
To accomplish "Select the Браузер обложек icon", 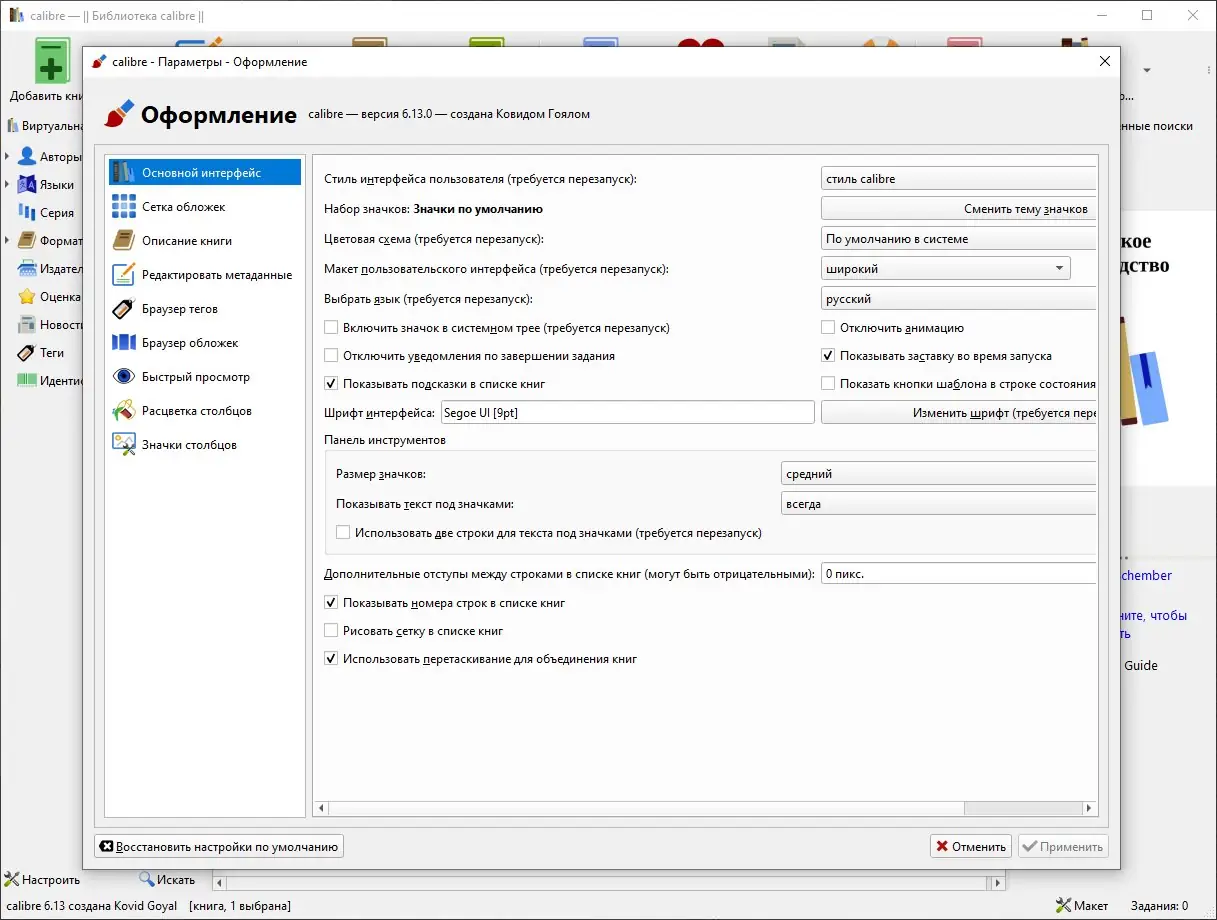I will tap(124, 342).
